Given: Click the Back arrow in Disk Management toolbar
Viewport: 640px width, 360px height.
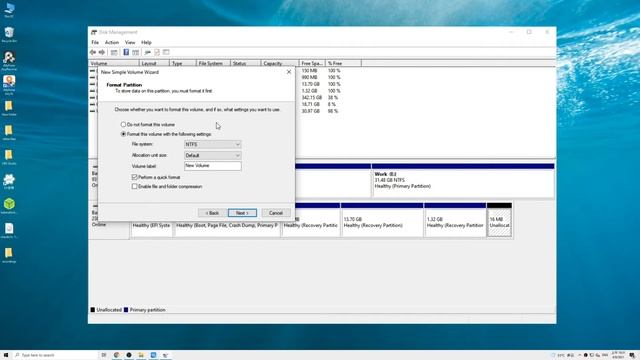Looking at the screenshot, I should (93, 52).
